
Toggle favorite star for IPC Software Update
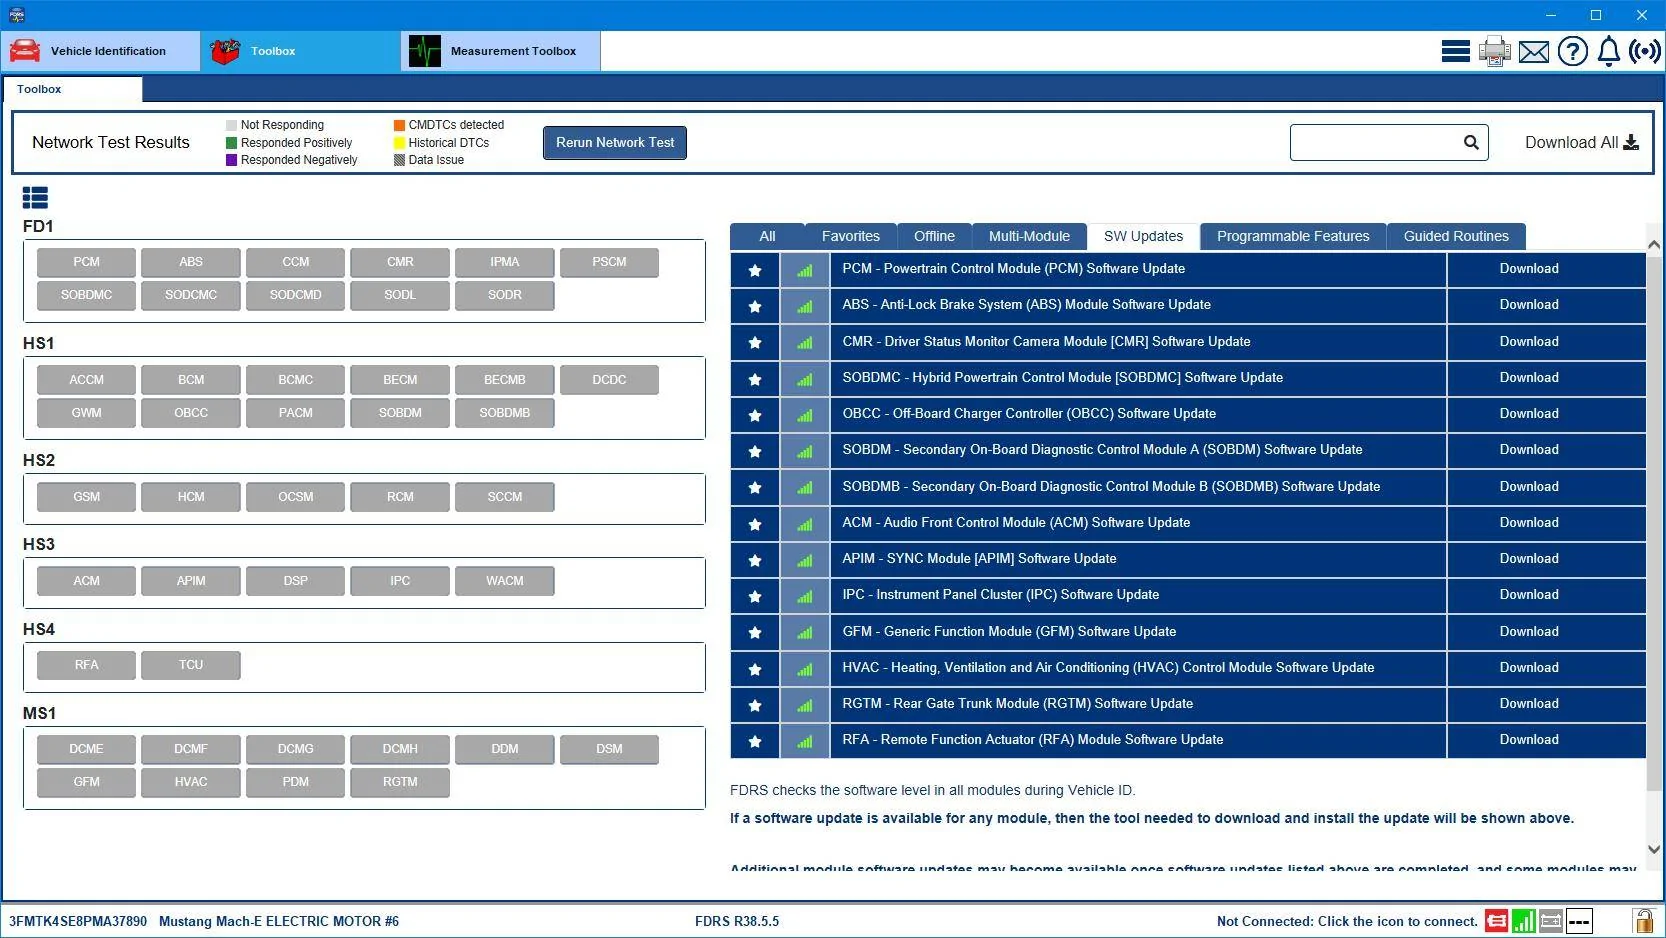[x=755, y=596]
